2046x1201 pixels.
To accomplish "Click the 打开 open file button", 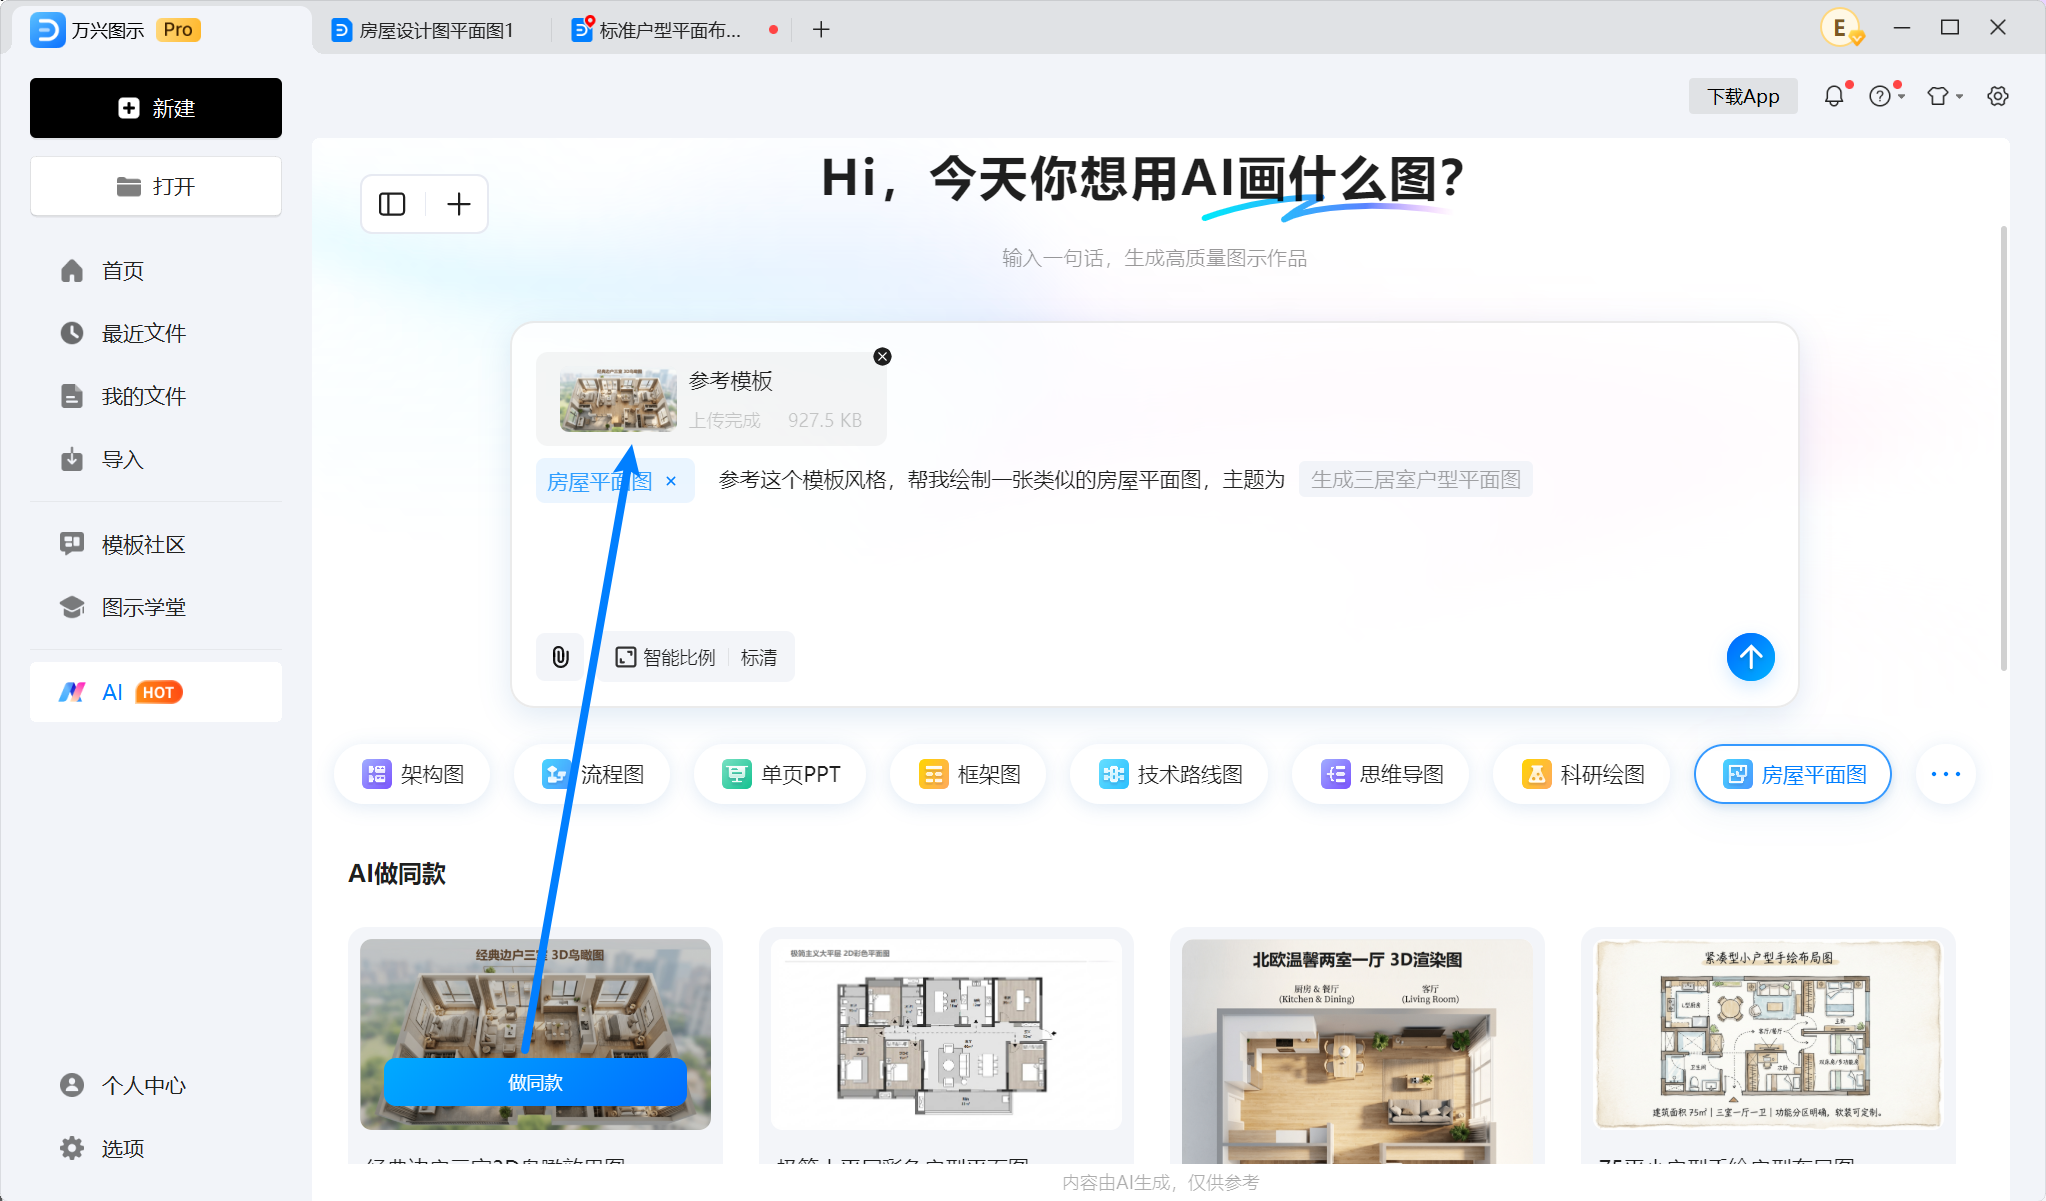I will click(x=156, y=186).
